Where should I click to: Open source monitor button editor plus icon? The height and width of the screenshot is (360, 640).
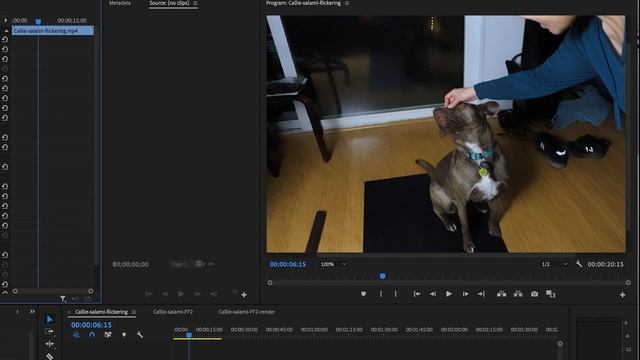pyautogui.click(x=244, y=295)
